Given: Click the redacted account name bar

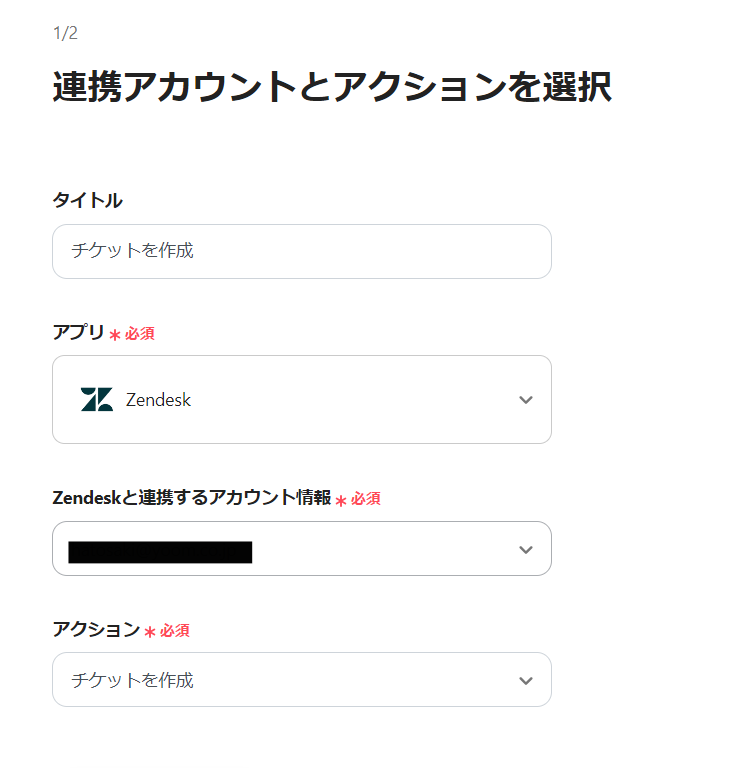Looking at the screenshot, I should coord(160,551).
